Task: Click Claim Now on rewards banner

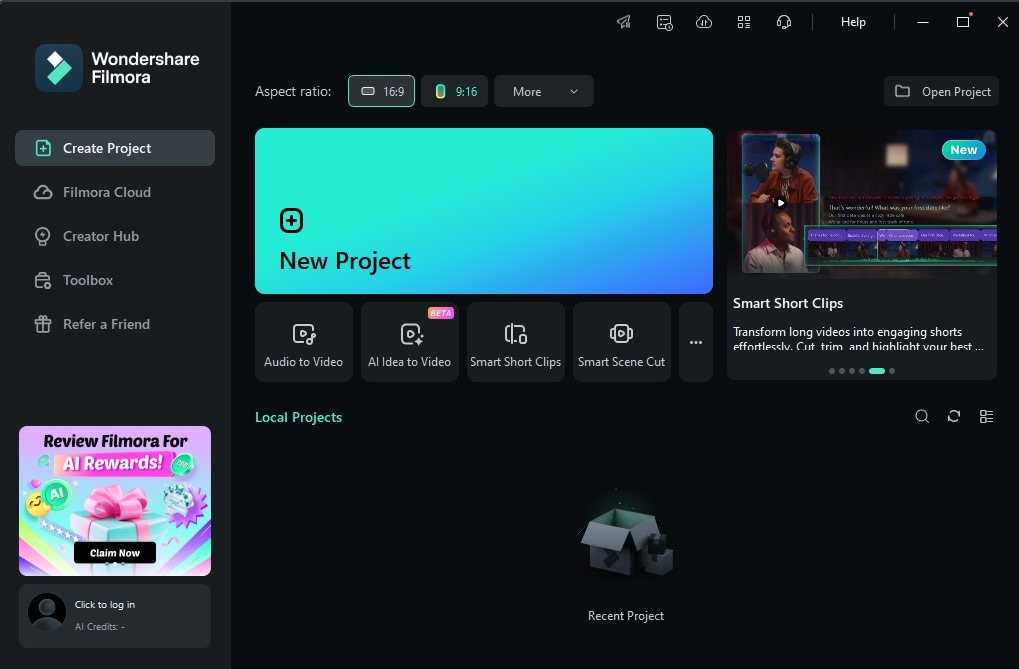Action: click(115, 553)
